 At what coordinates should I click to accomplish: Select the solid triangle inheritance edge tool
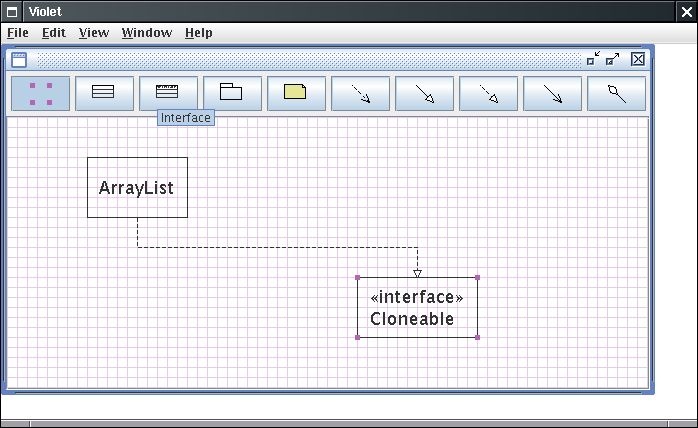[425, 94]
